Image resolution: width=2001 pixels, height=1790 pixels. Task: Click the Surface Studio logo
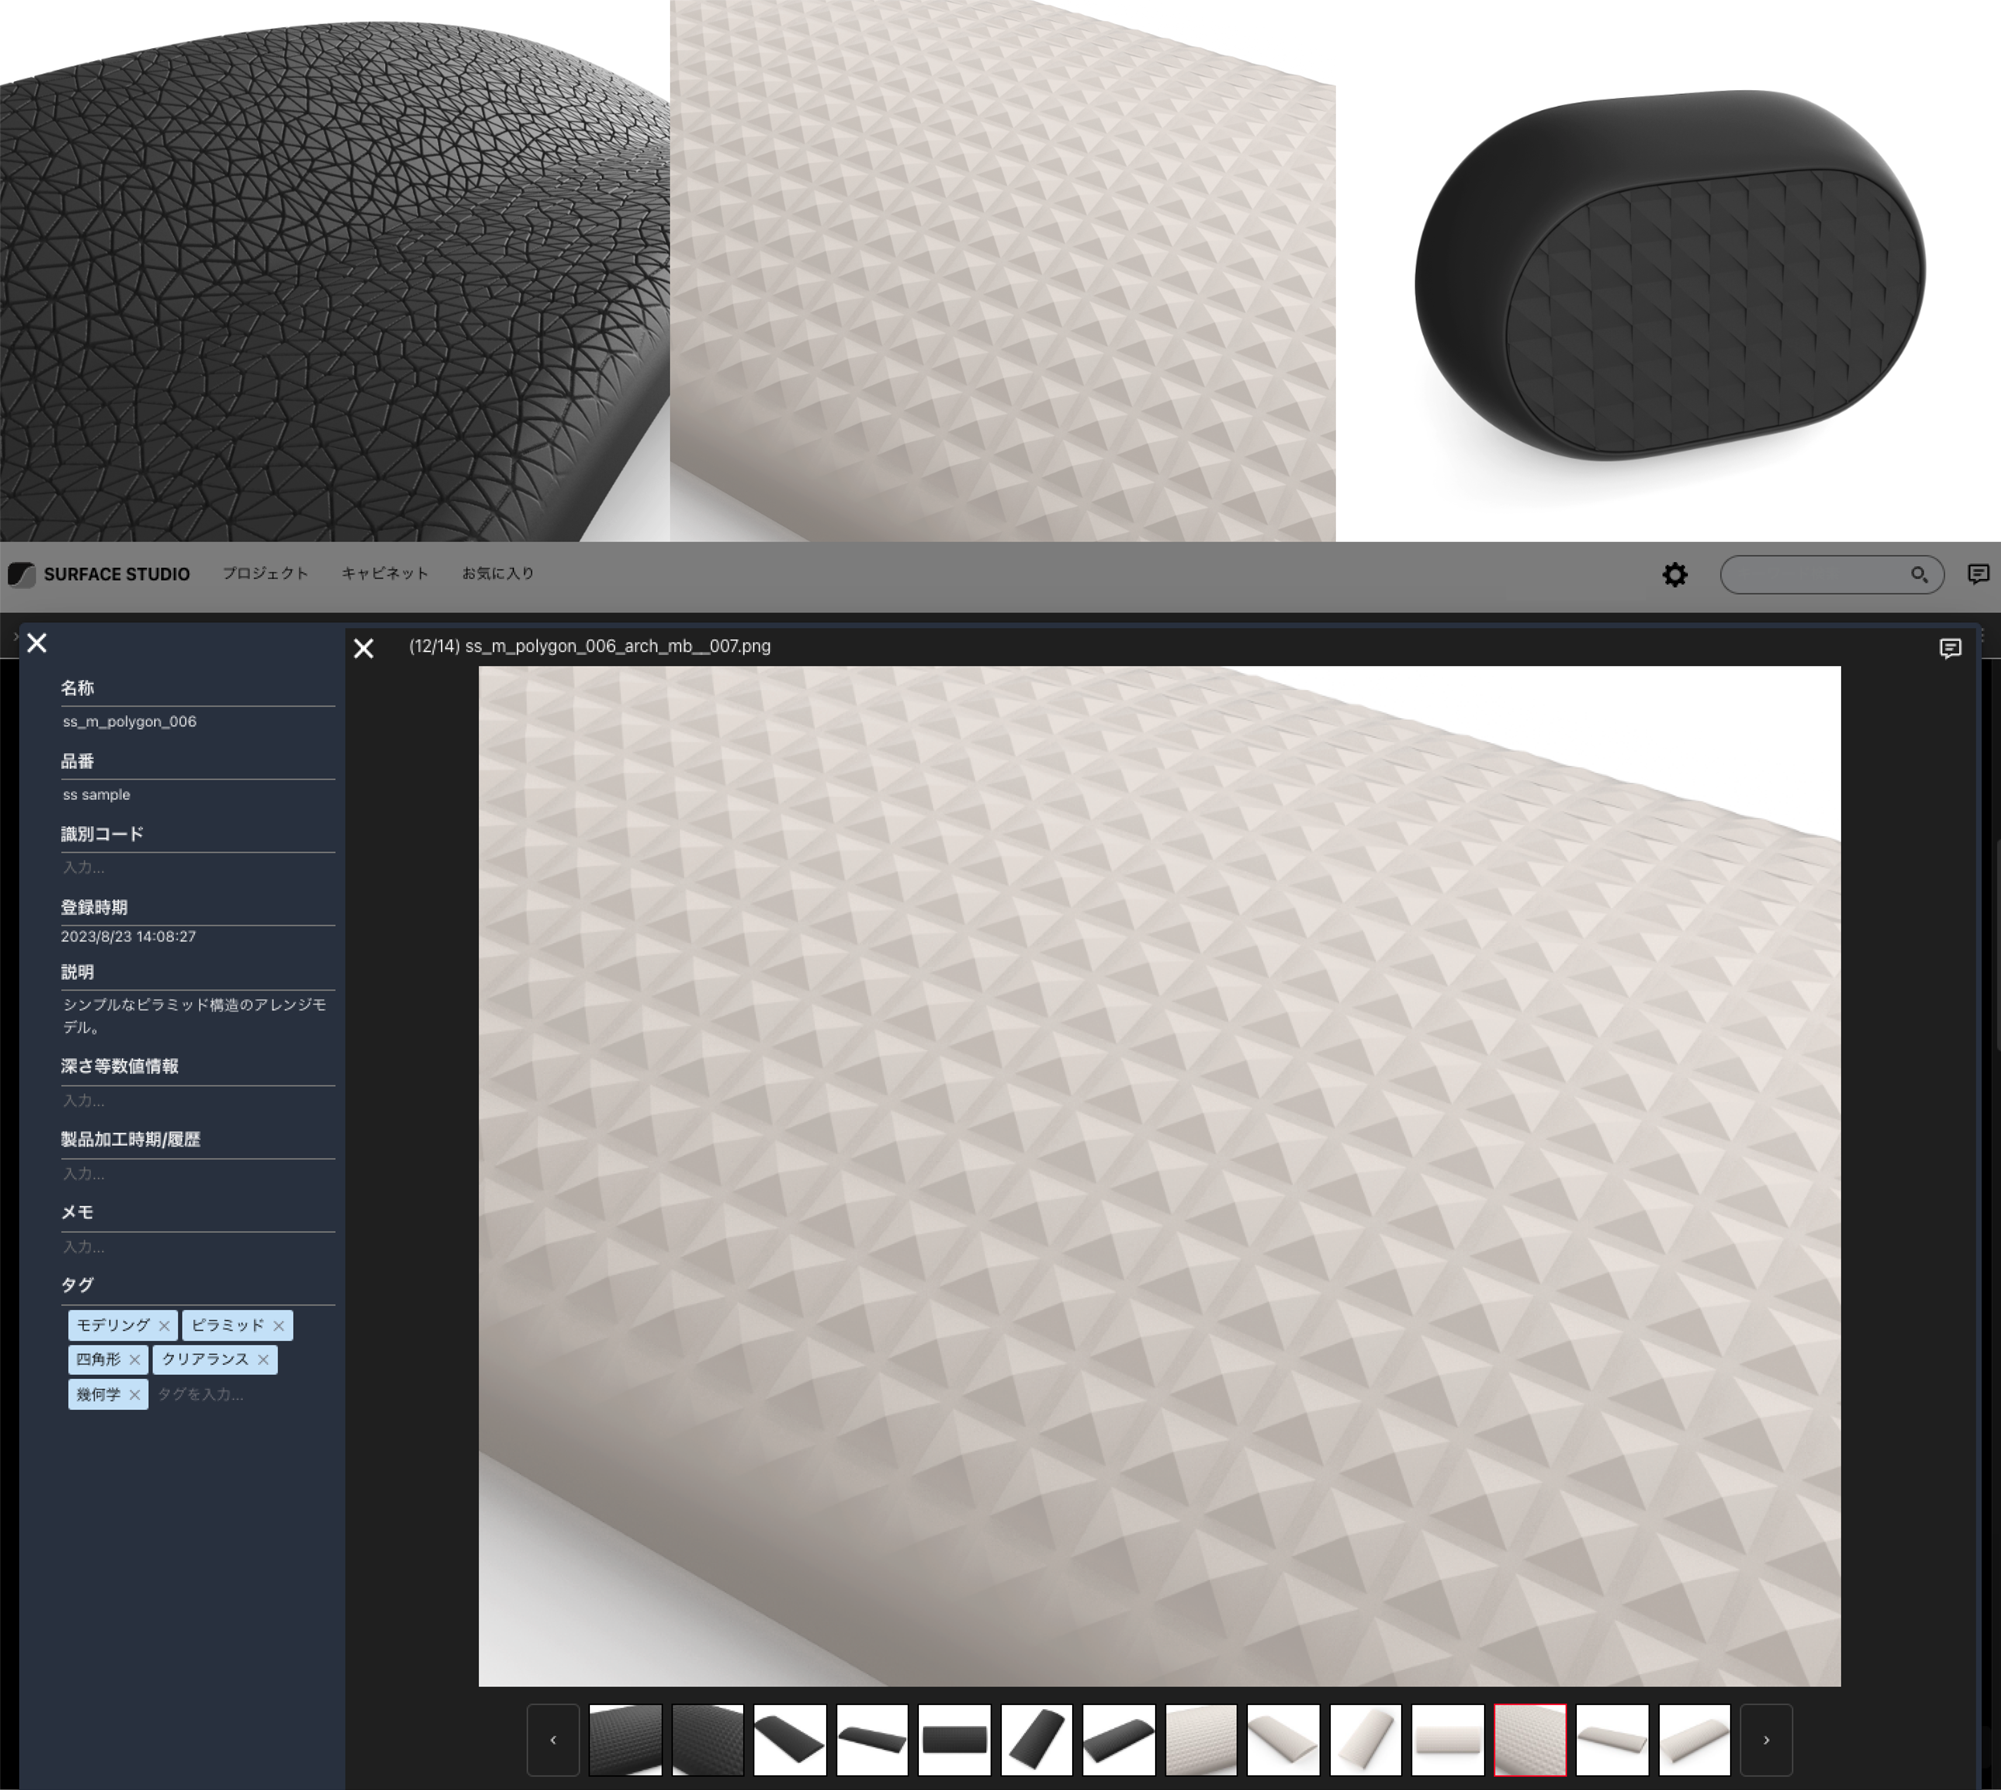(99, 574)
